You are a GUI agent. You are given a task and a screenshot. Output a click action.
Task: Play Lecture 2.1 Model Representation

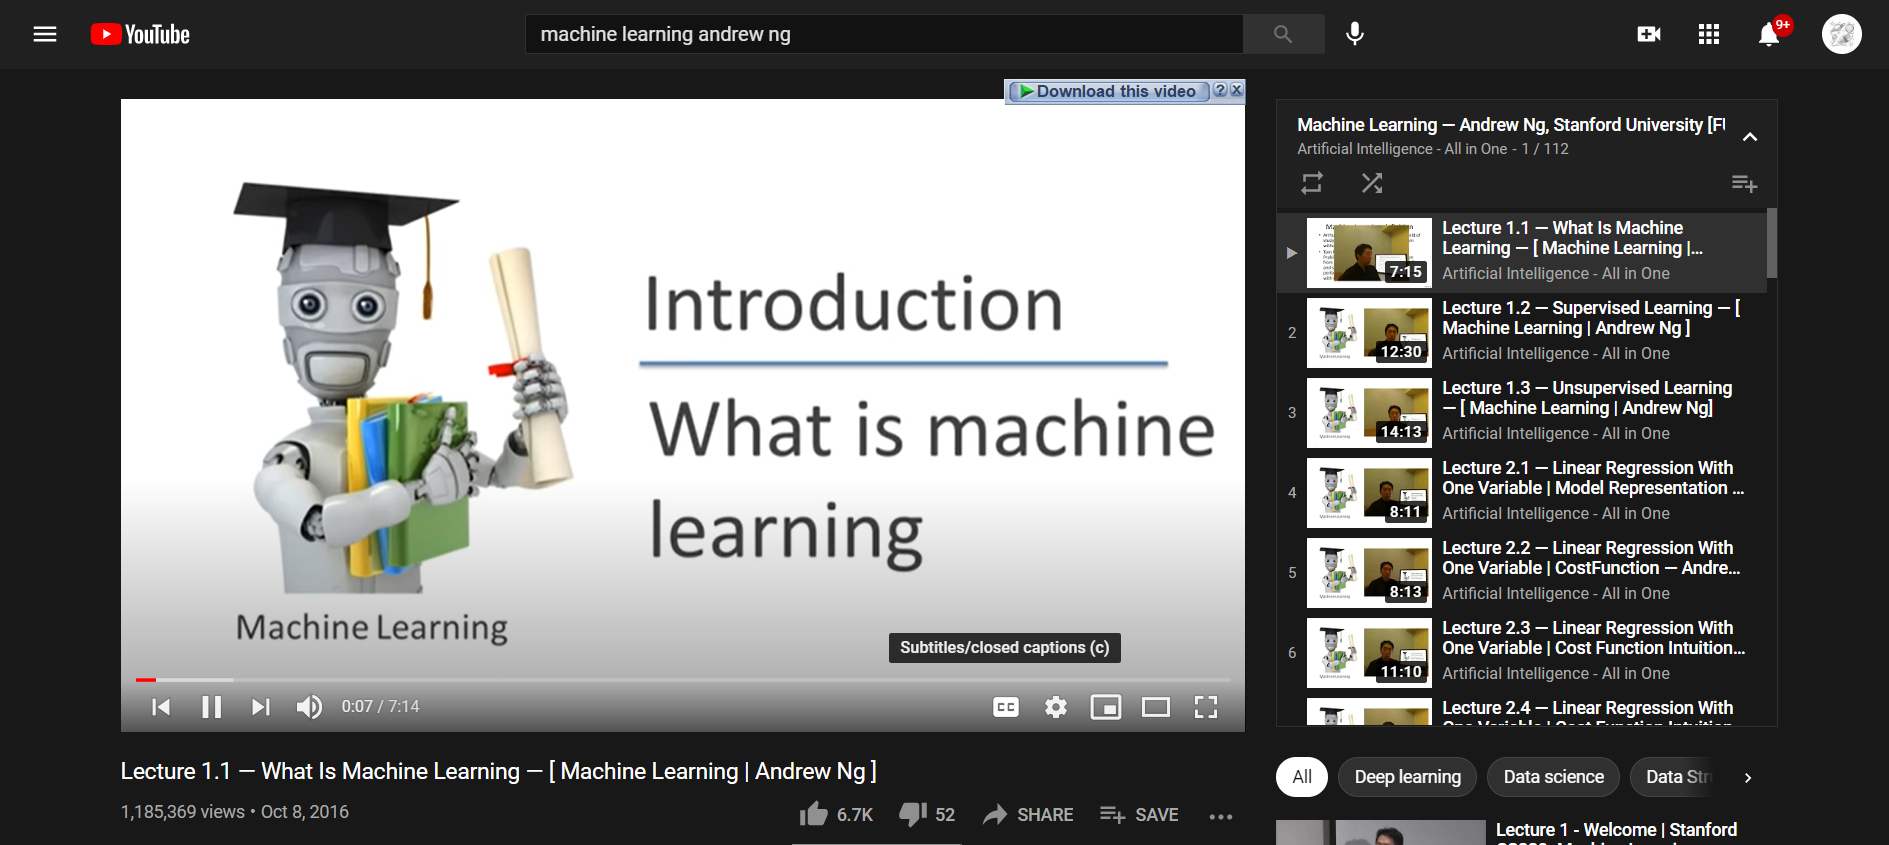point(1522,493)
